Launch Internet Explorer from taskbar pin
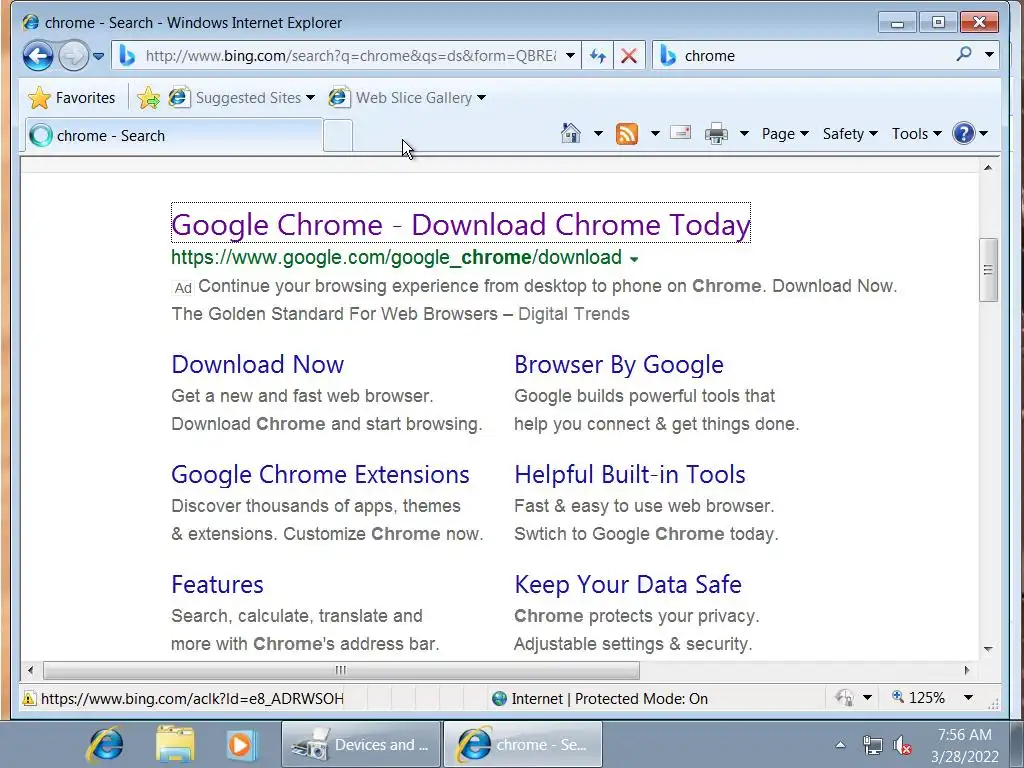Image resolution: width=1024 pixels, height=768 pixels. (x=106, y=744)
